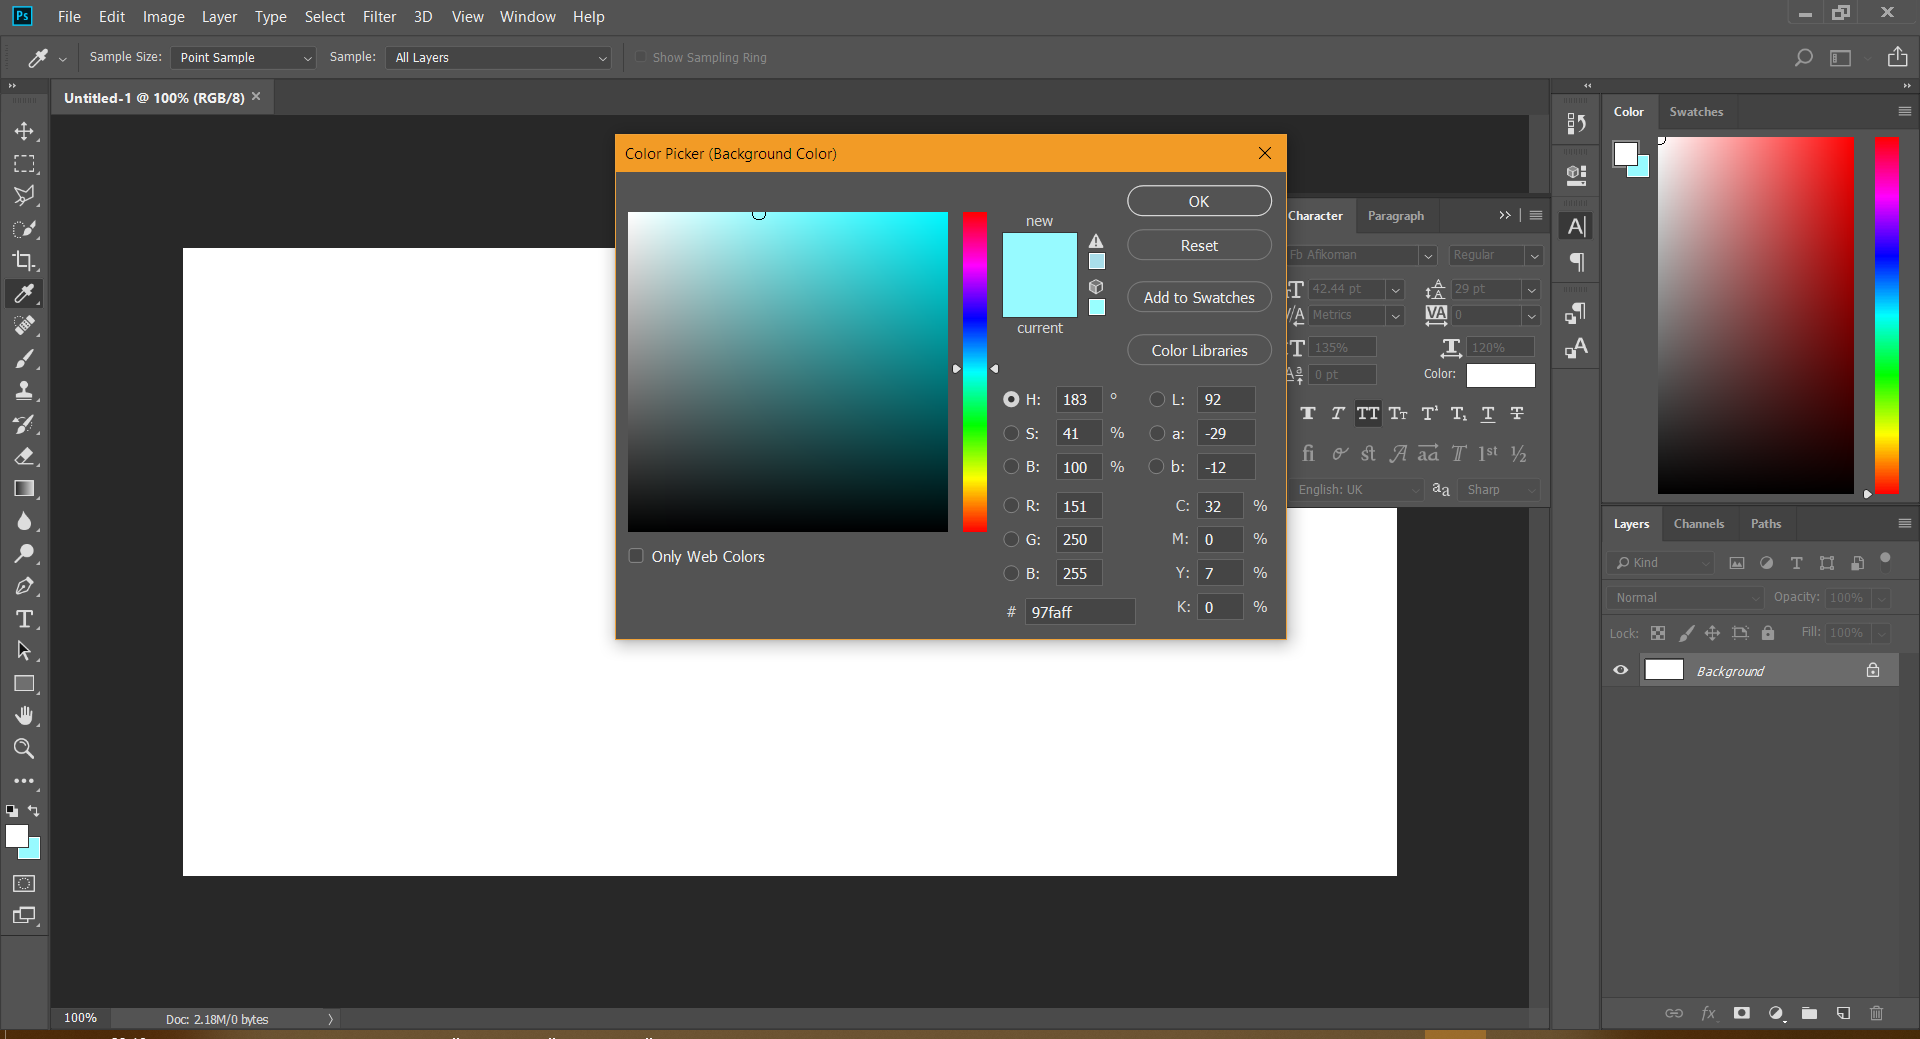The width and height of the screenshot is (1920, 1039).
Task: Select the Brush tool
Action: [x=24, y=359]
